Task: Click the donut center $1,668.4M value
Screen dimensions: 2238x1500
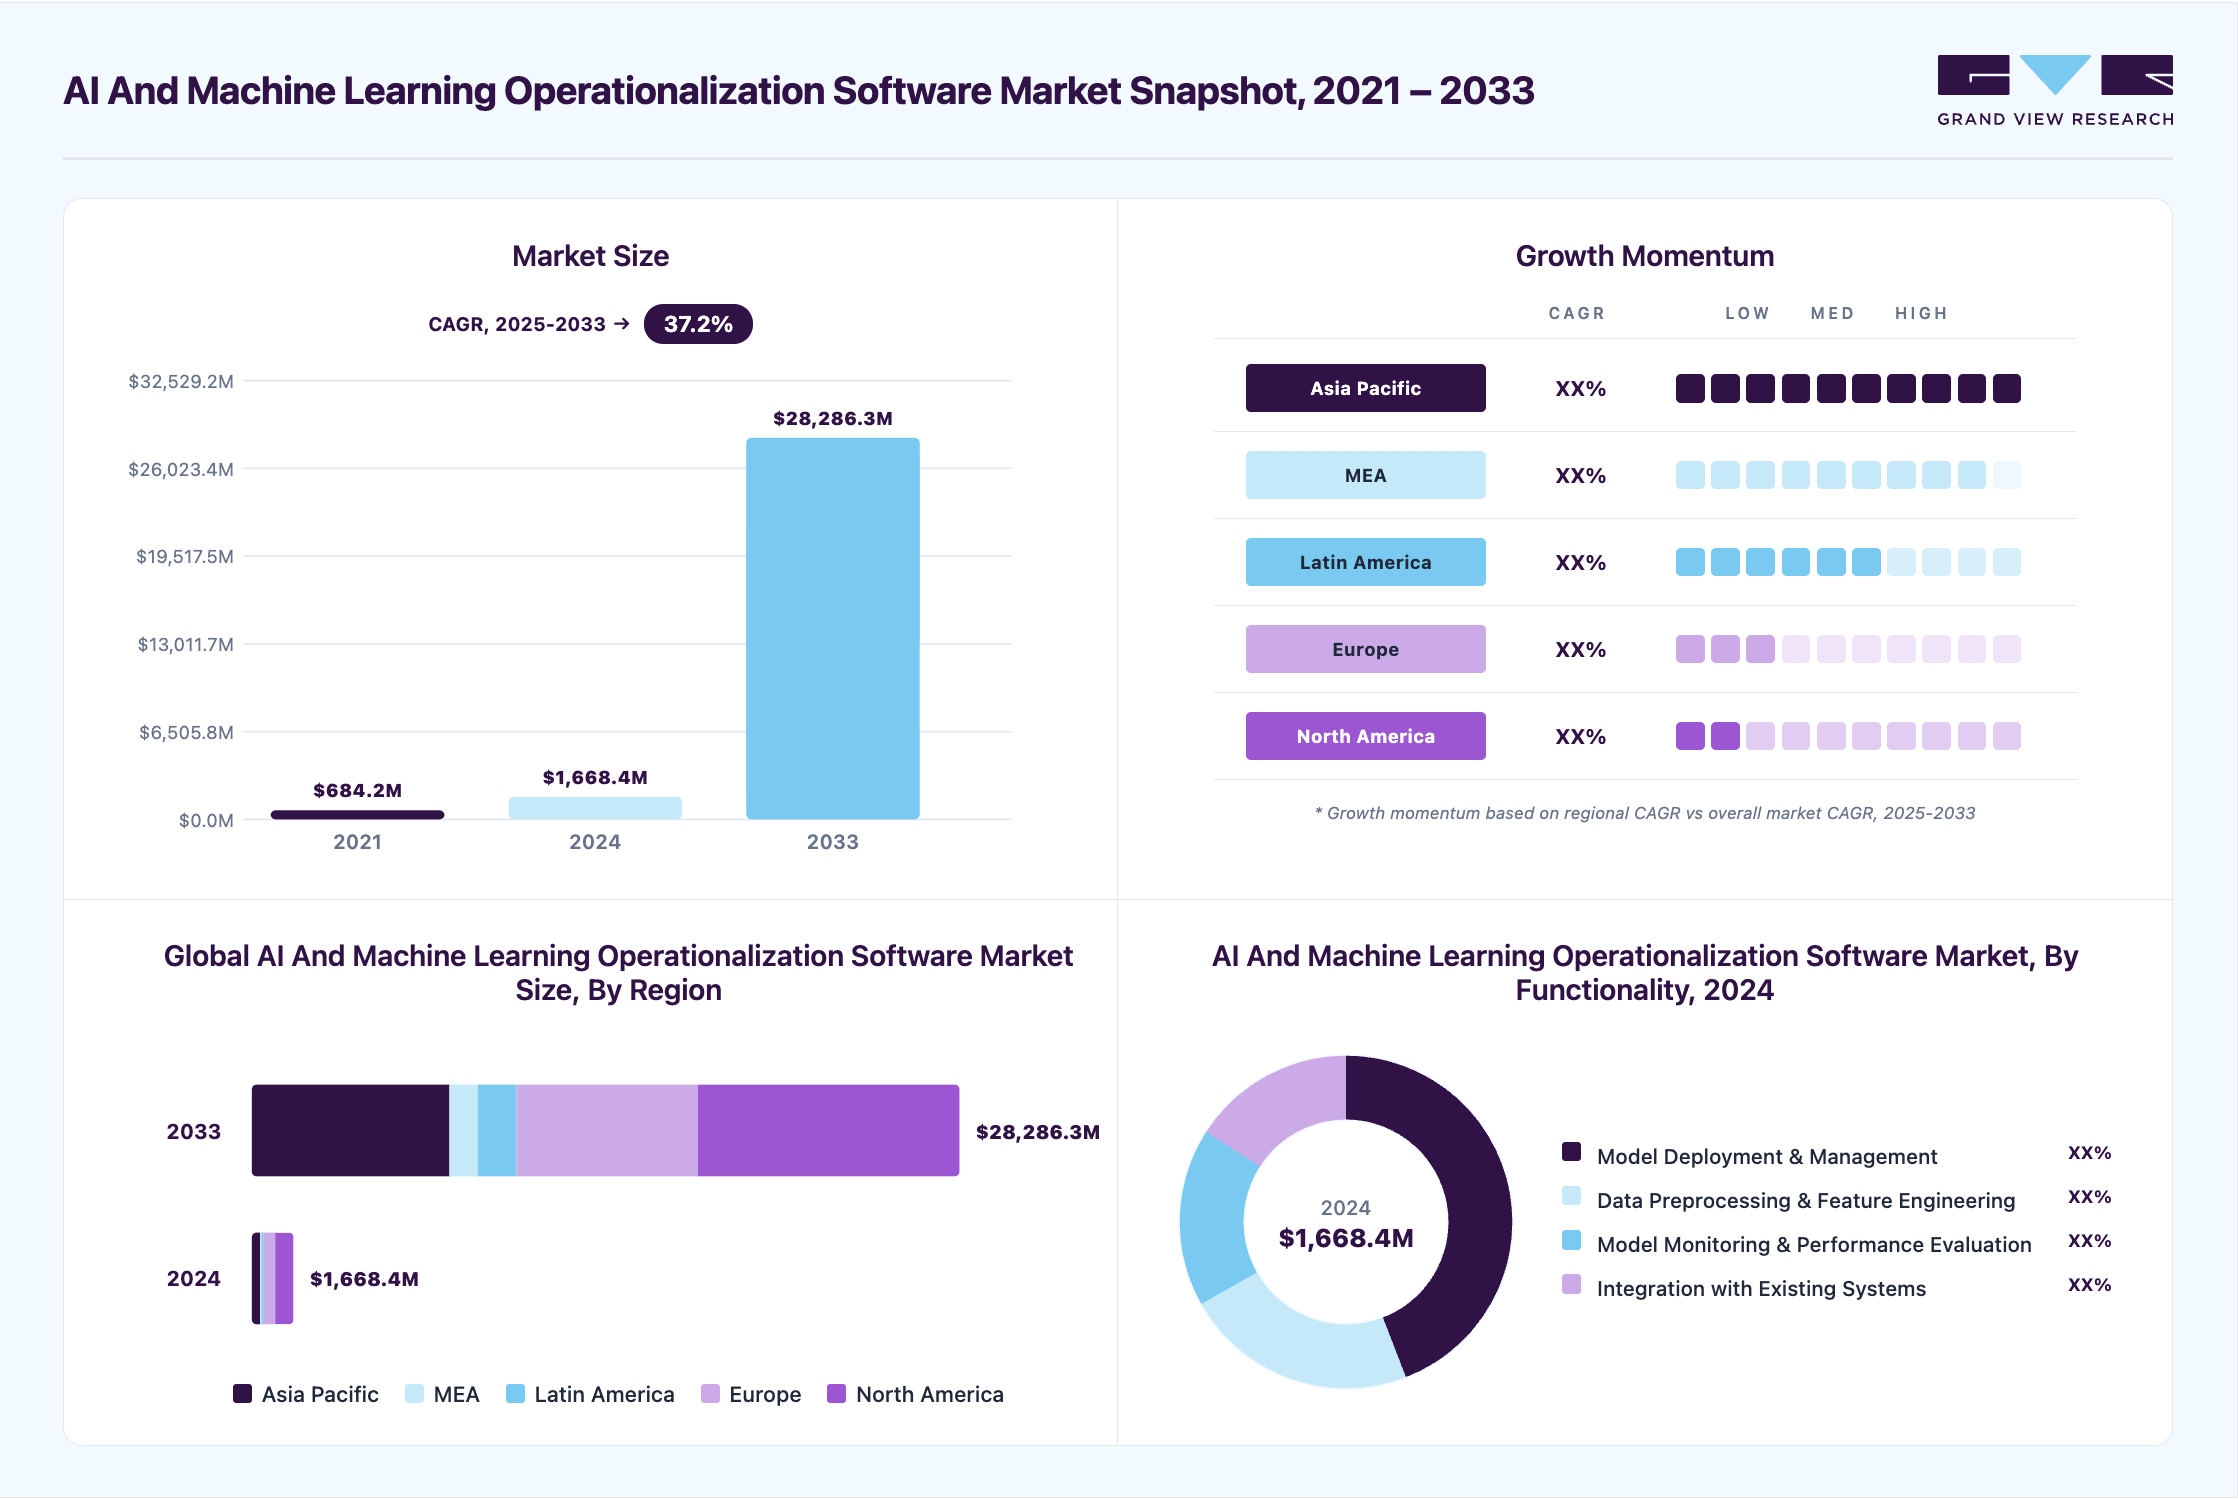Action: 1346,1238
